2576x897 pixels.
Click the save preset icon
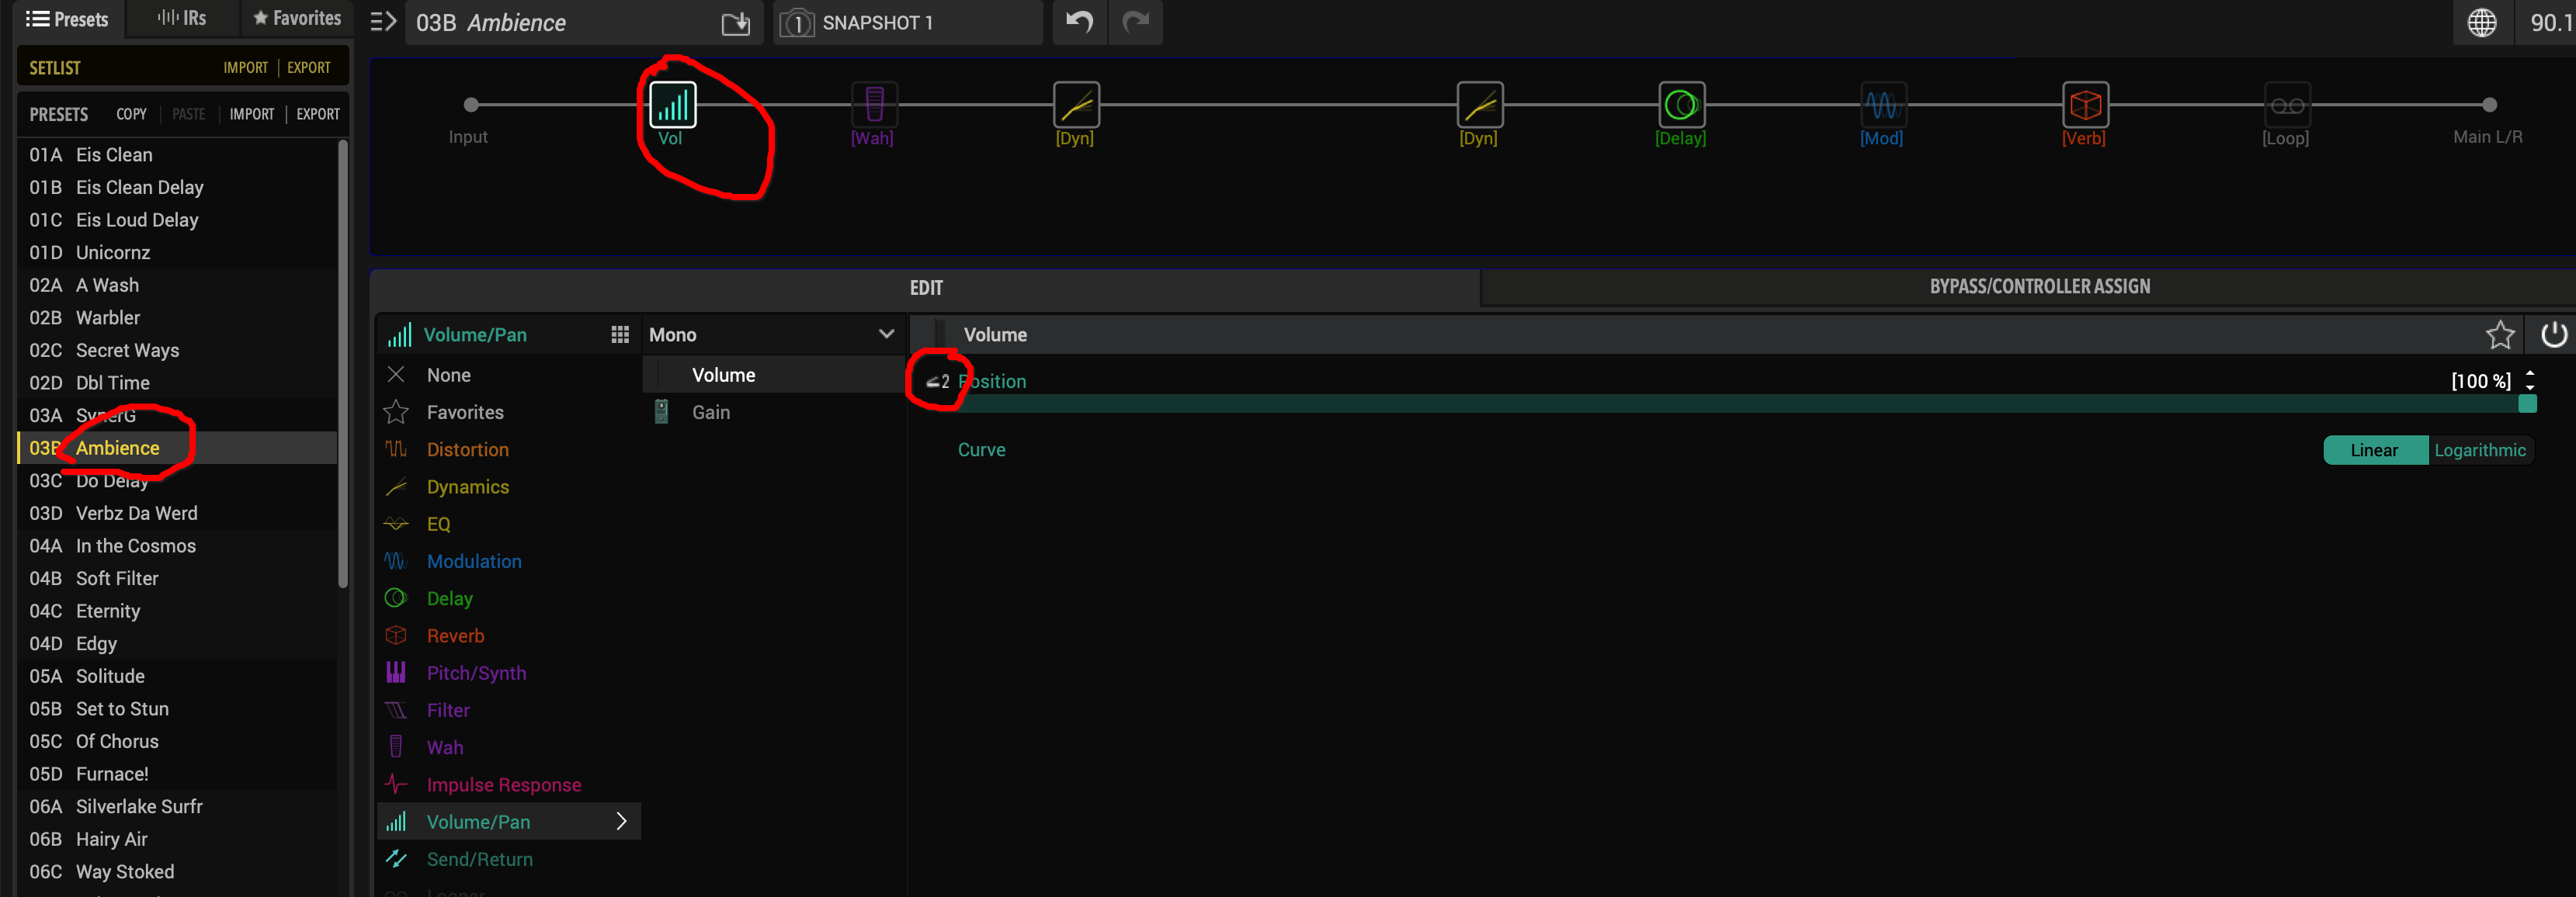tap(736, 23)
